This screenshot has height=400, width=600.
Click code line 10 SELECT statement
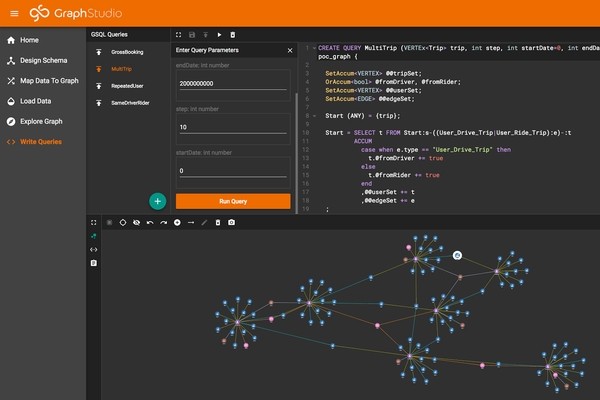click(x=448, y=133)
